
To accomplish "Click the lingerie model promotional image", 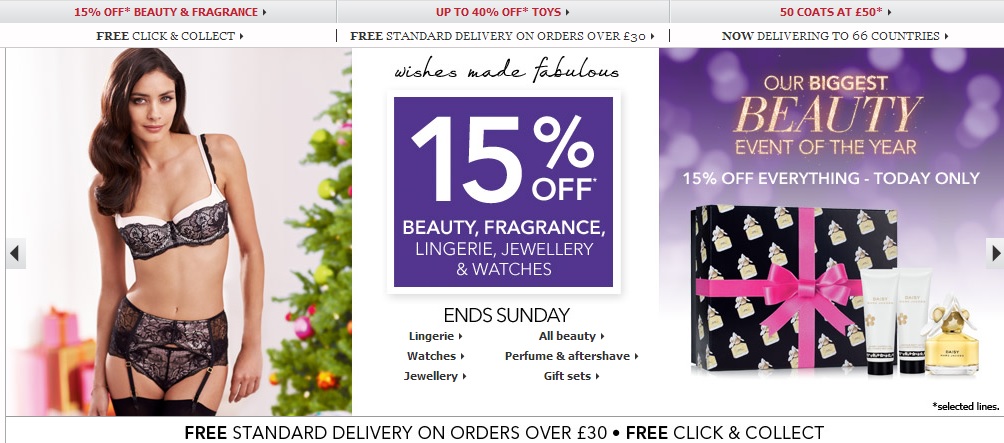I will [179, 232].
